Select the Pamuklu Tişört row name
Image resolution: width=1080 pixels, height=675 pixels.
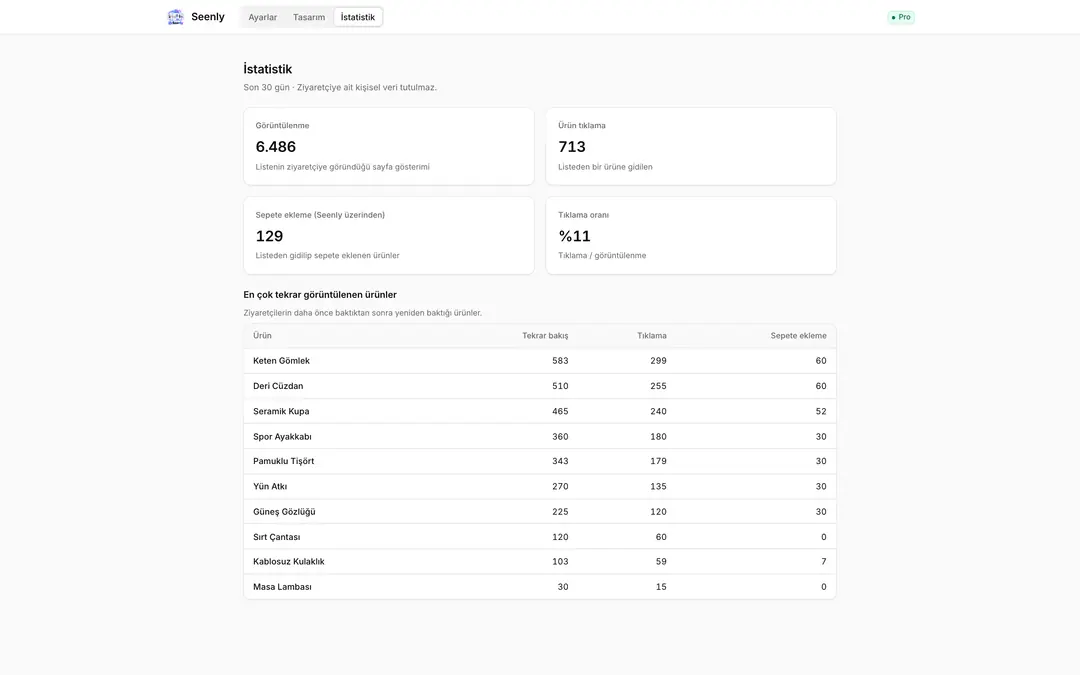pos(283,461)
